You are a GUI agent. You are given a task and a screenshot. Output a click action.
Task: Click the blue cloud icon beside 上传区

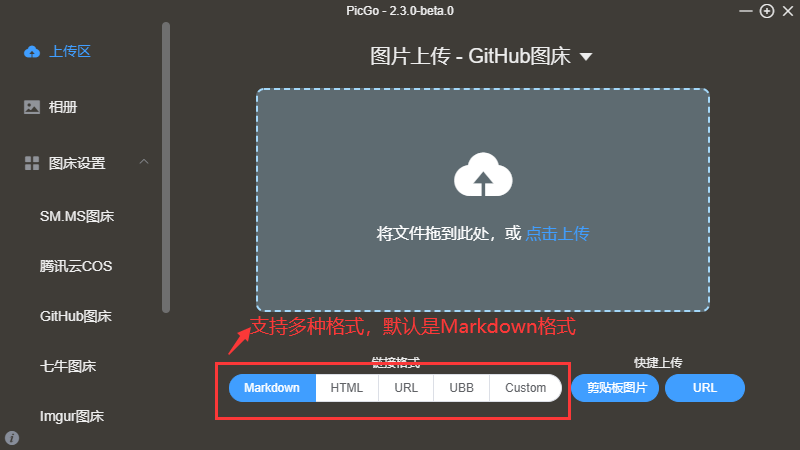coord(32,52)
